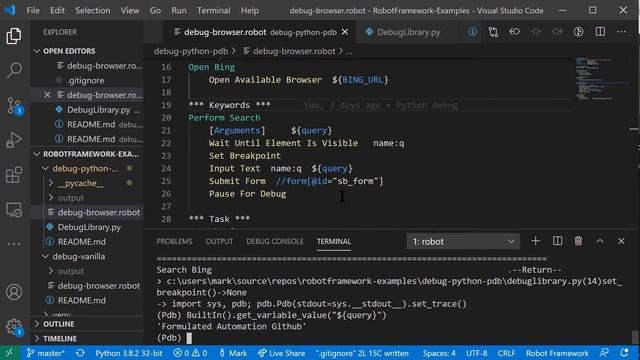Synchronize changes icon in status bar

click(80, 353)
